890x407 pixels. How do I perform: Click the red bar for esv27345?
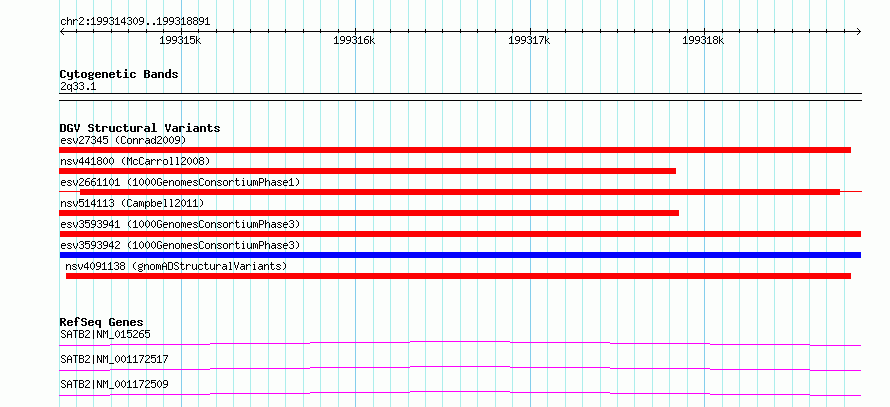point(455,150)
